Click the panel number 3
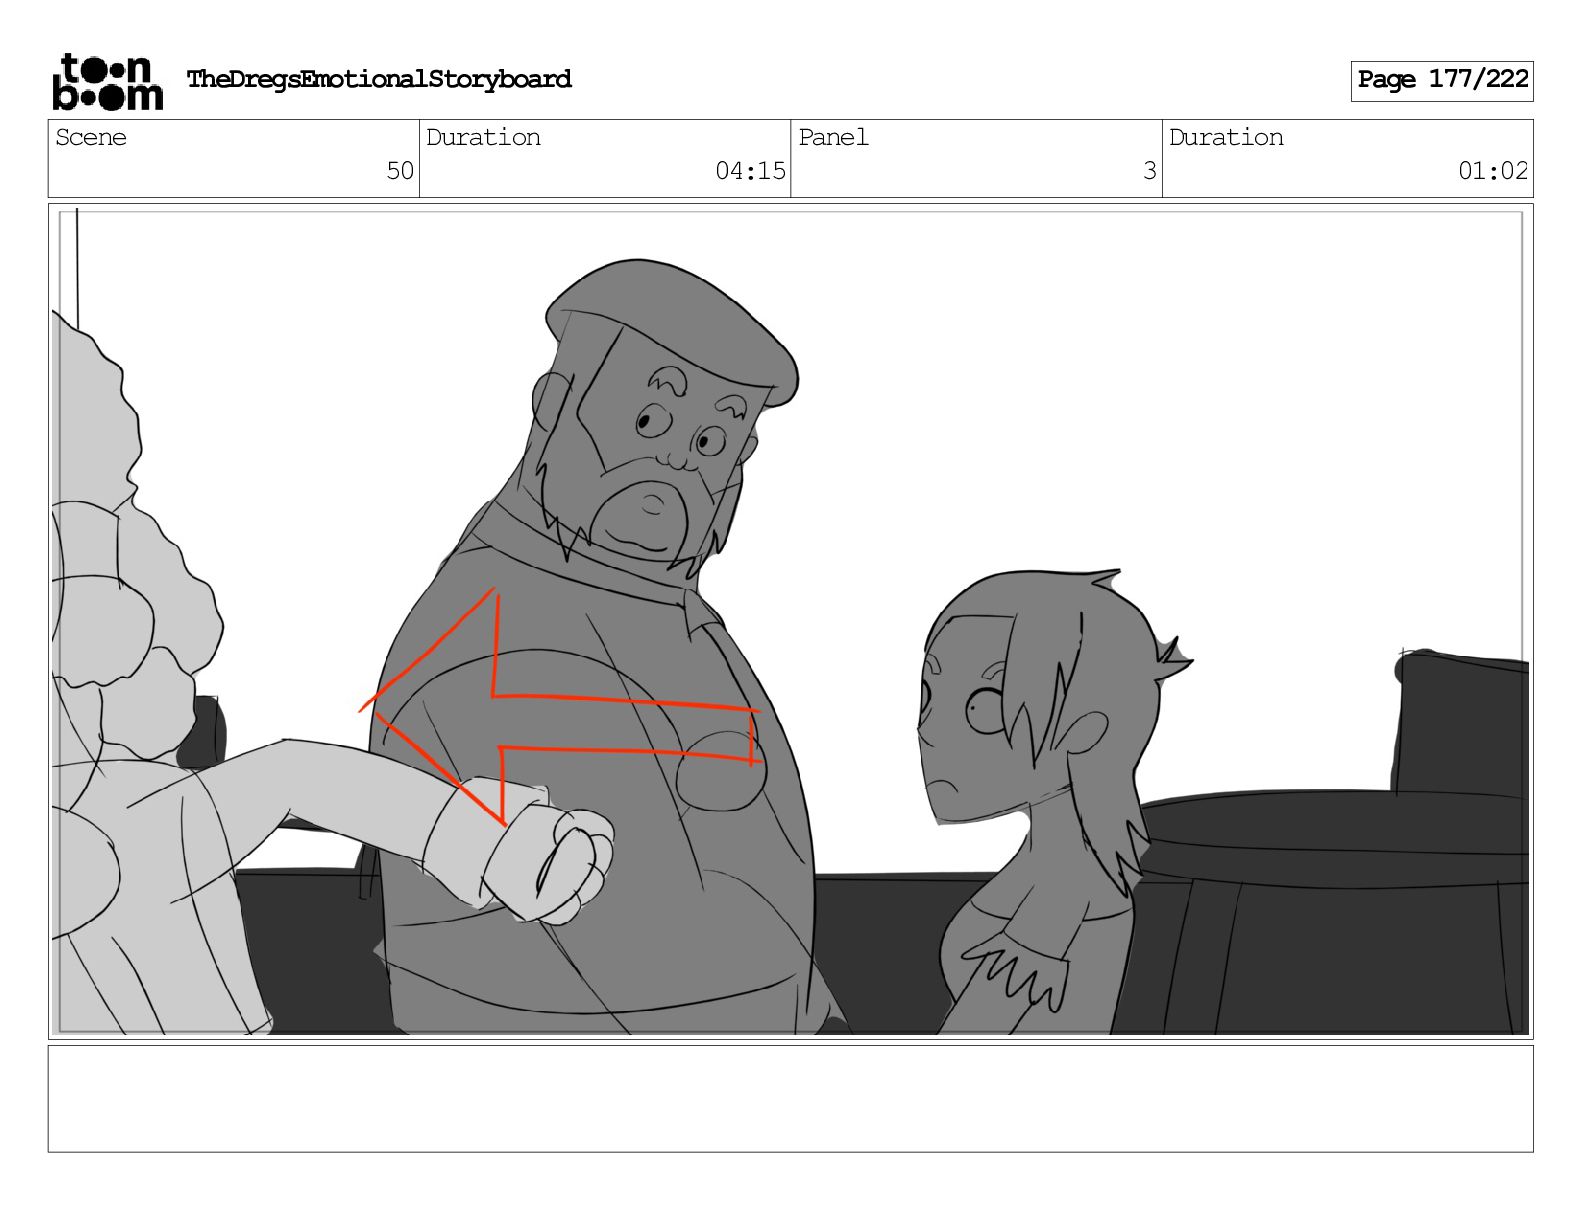1584x1224 pixels. point(1150,171)
